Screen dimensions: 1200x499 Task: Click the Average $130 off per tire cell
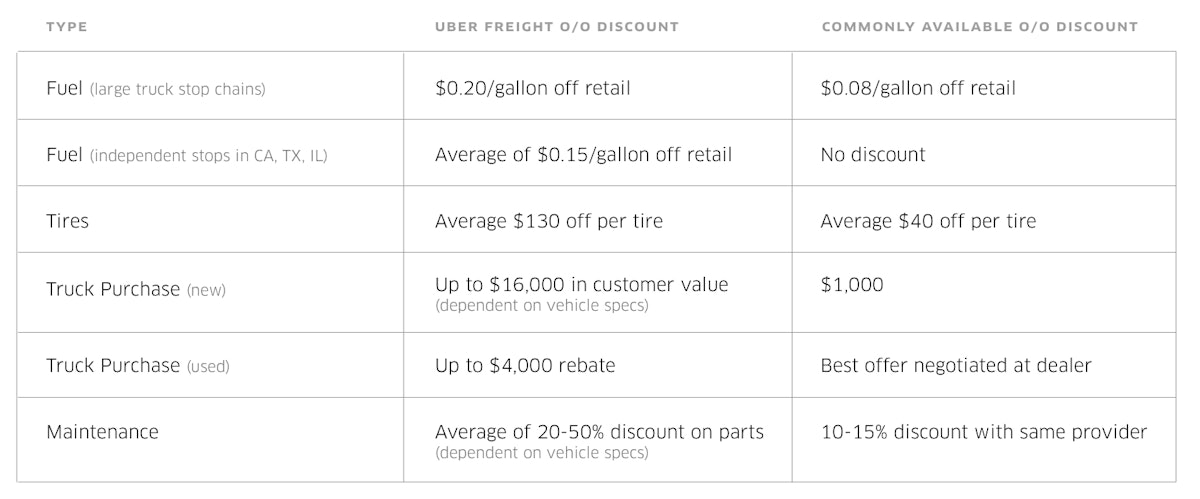[x=548, y=221]
